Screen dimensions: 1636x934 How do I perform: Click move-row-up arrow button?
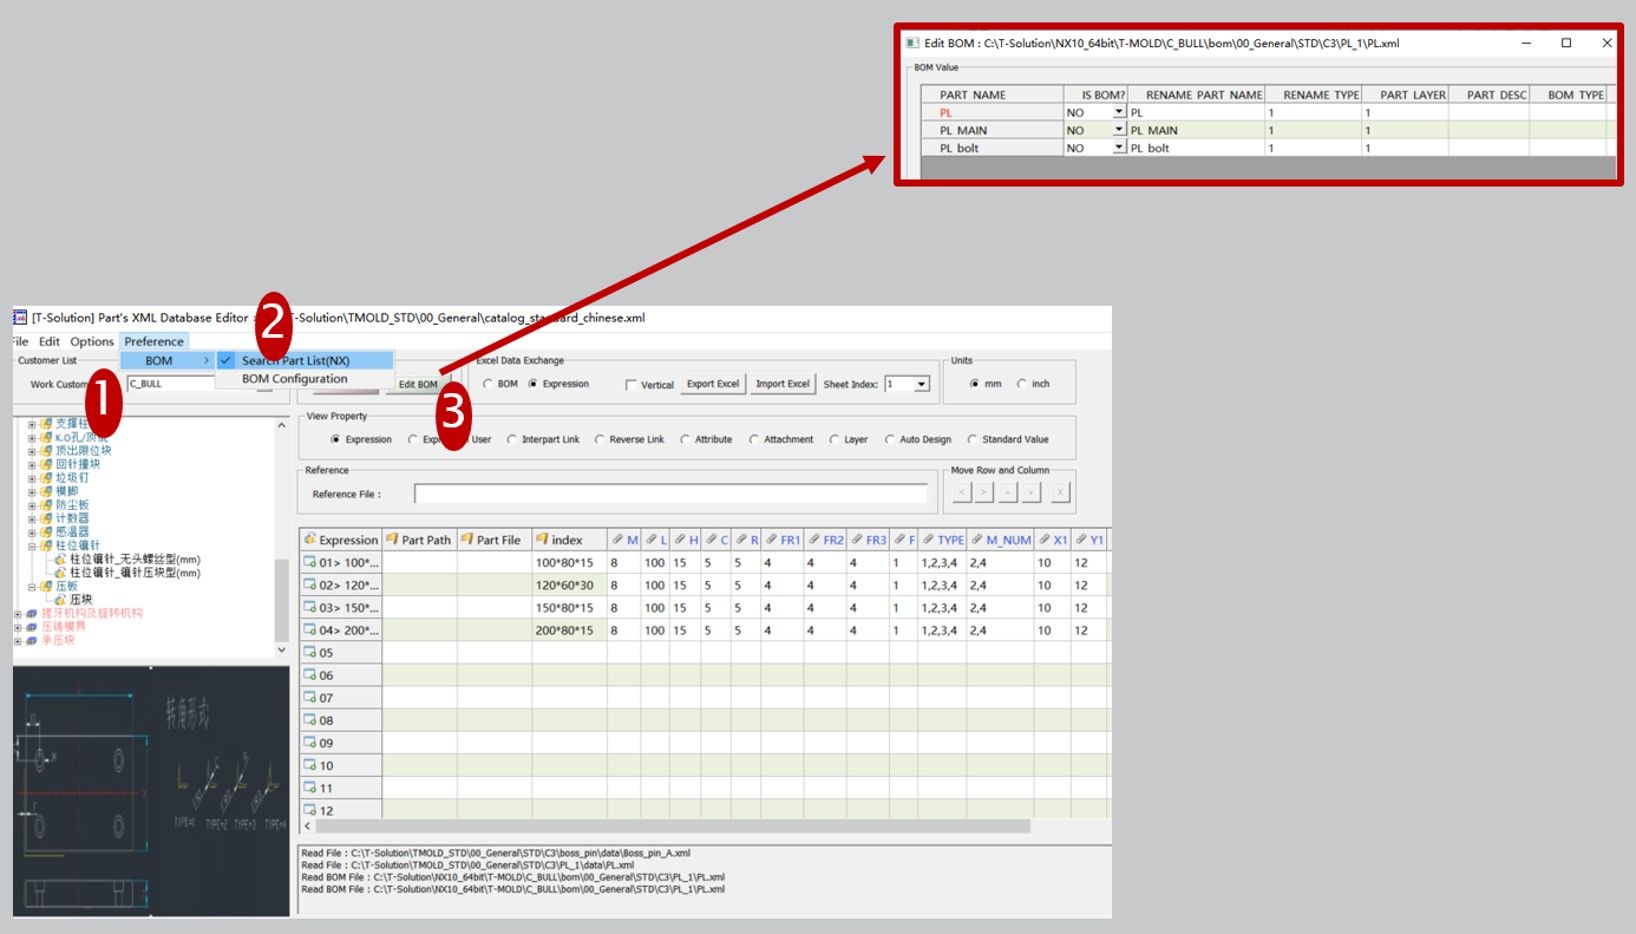click(1008, 492)
